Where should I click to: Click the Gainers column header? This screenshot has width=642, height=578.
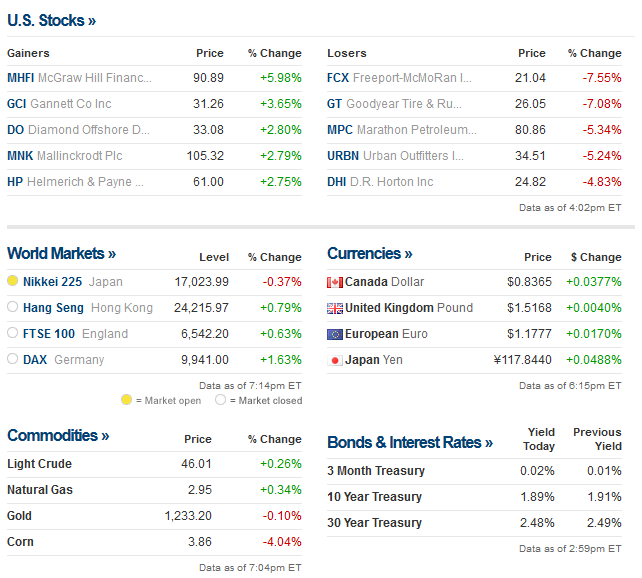click(28, 53)
